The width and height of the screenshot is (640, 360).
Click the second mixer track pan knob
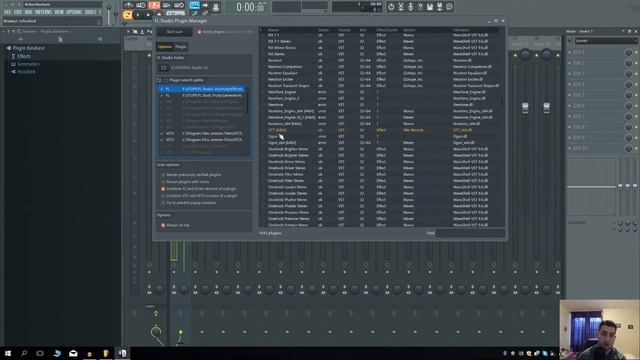click(x=547, y=54)
